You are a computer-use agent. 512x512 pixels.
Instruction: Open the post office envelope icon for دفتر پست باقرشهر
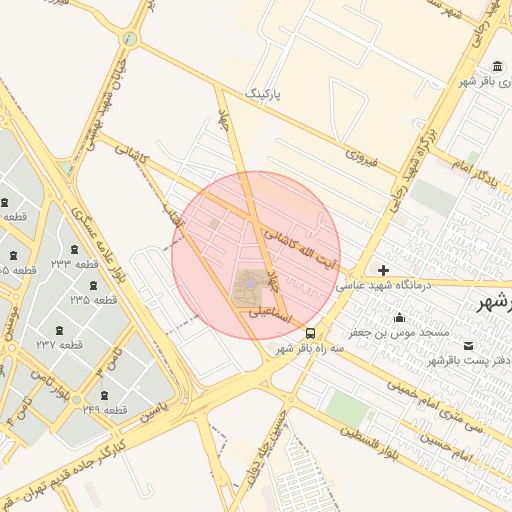[469, 346]
